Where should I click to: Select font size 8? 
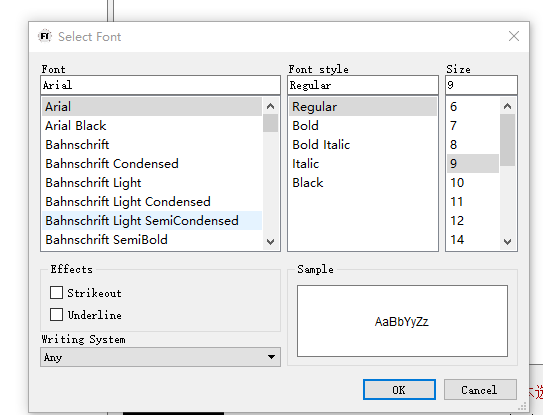(473, 145)
